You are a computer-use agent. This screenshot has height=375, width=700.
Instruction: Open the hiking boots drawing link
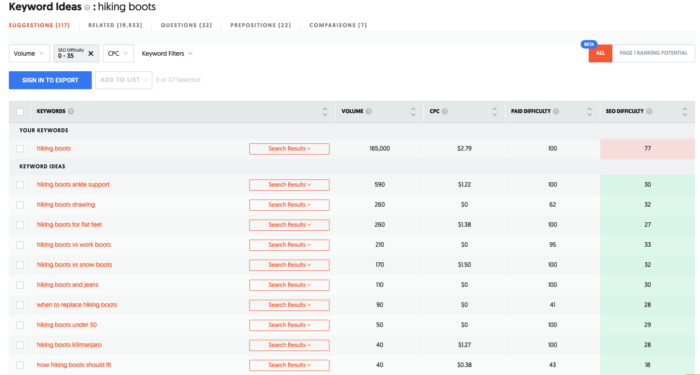coord(66,204)
